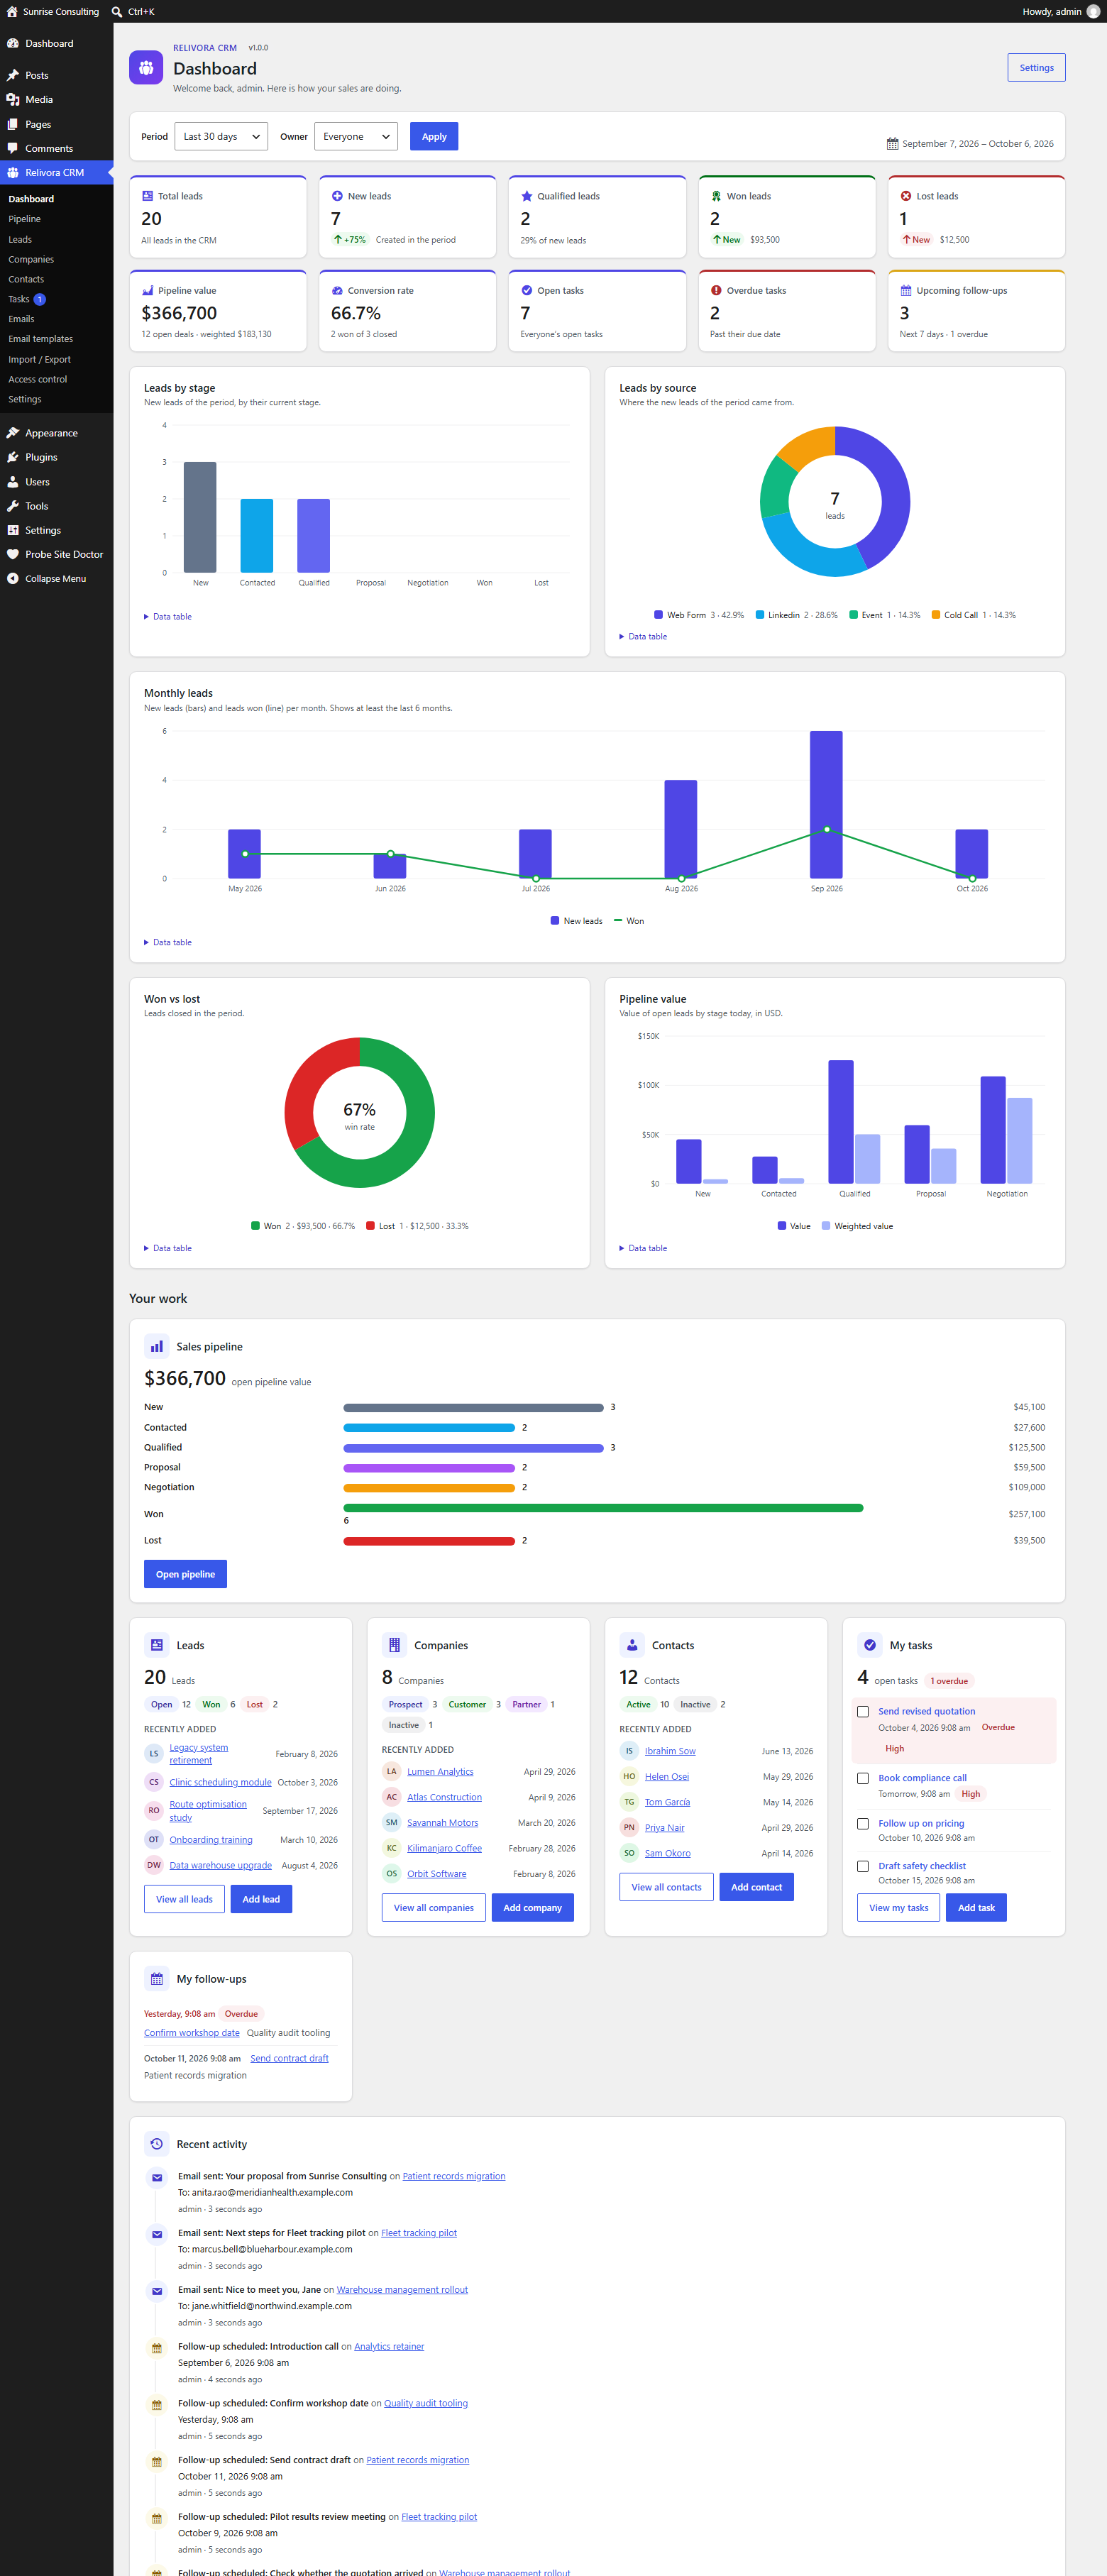1107x2576 pixels.
Task: Click the Apply filter button
Action: [x=434, y=136]
